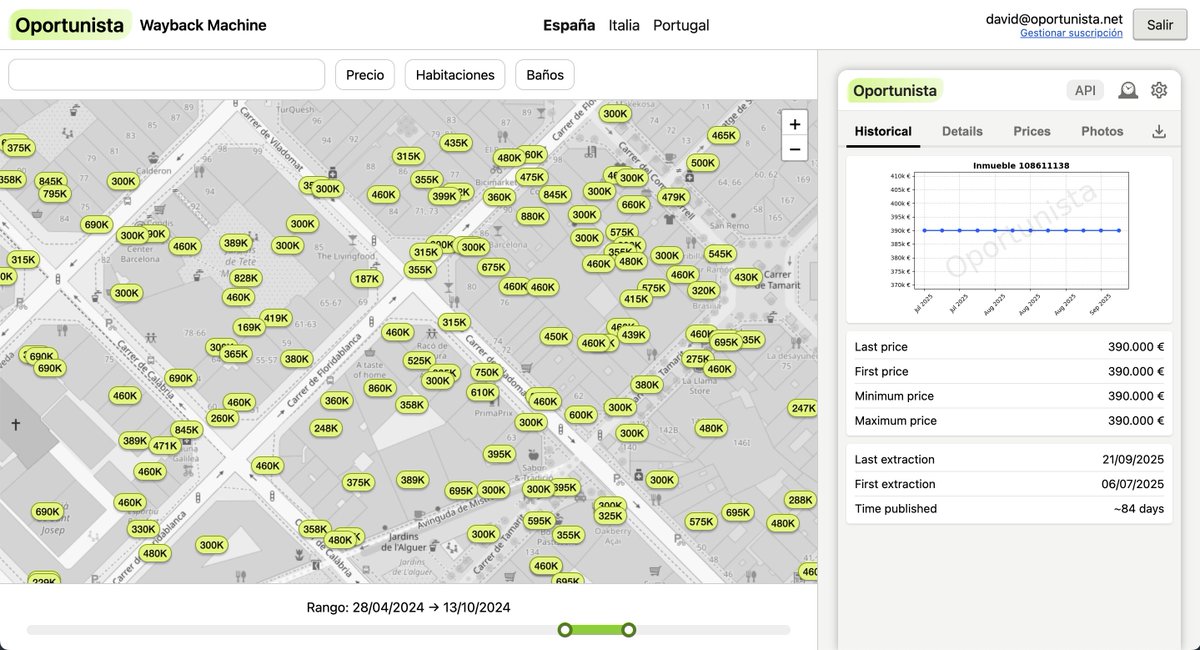Click the Oportunista logo in the header

(70, 25)
